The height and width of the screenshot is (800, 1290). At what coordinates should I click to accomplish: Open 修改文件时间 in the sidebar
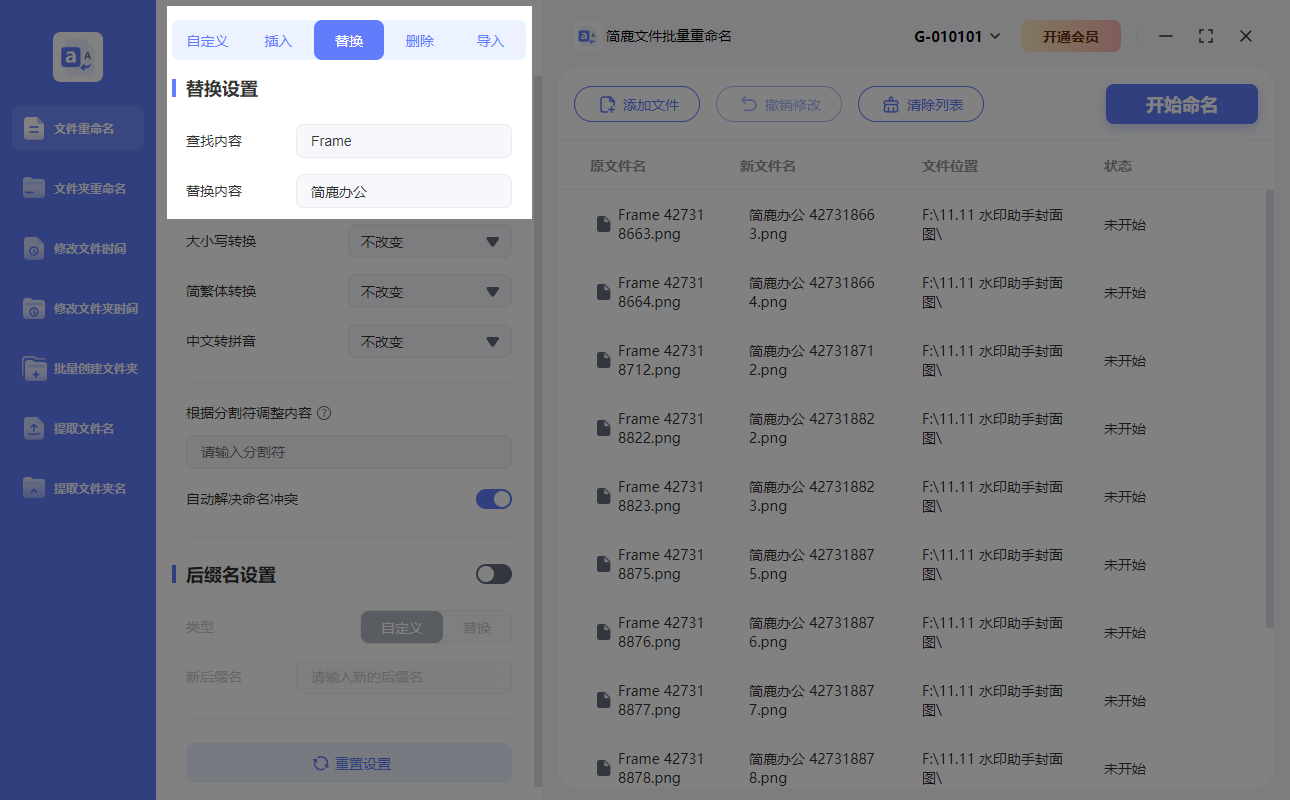point(78,248)
